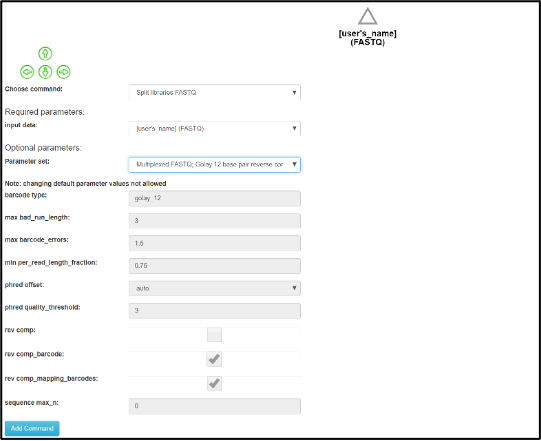Expand the Parameter set dropdown
541x441 pixels.
pyautogui.click(x=215, y=165)
